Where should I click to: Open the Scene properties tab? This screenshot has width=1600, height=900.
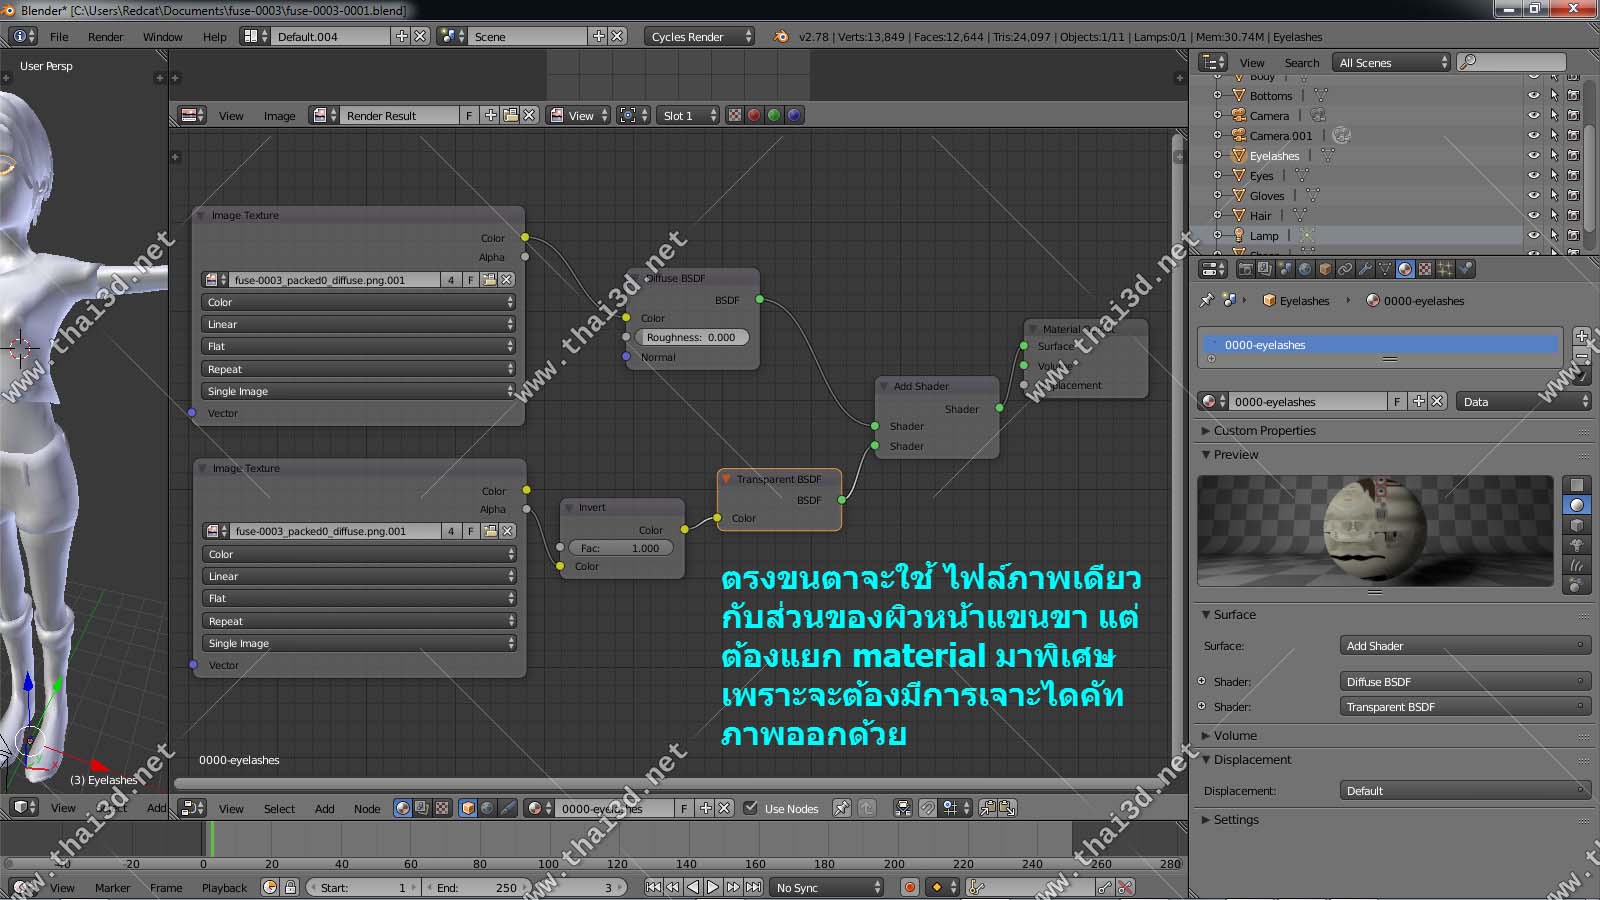pos(1285,269)
